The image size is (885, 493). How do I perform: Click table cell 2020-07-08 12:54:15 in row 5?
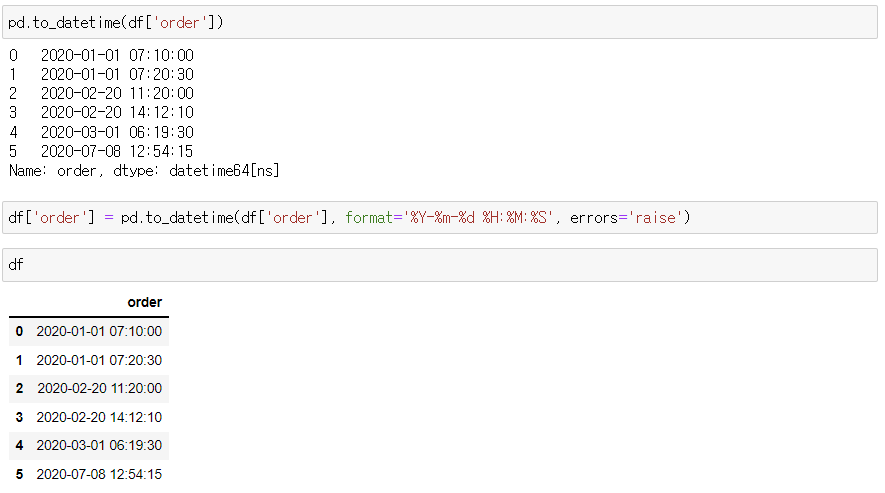99,474
